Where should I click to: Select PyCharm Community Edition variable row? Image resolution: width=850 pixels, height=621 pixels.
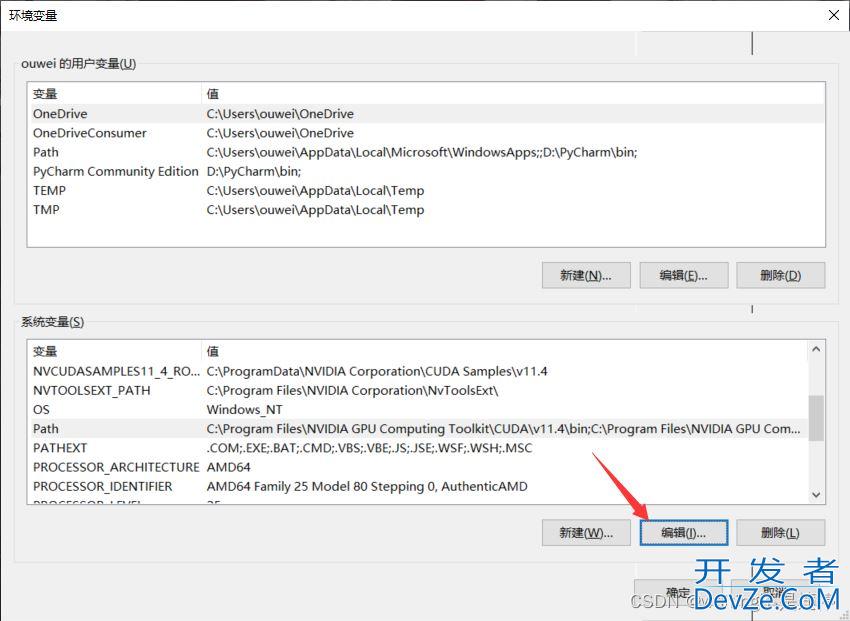(x=426, y=171)
